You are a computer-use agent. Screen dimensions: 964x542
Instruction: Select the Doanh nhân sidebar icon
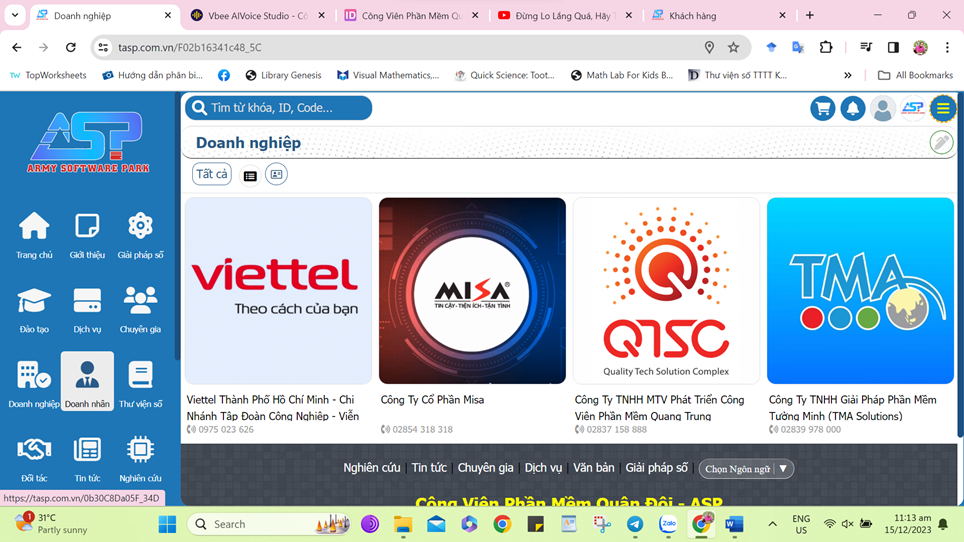pos(87,382)
